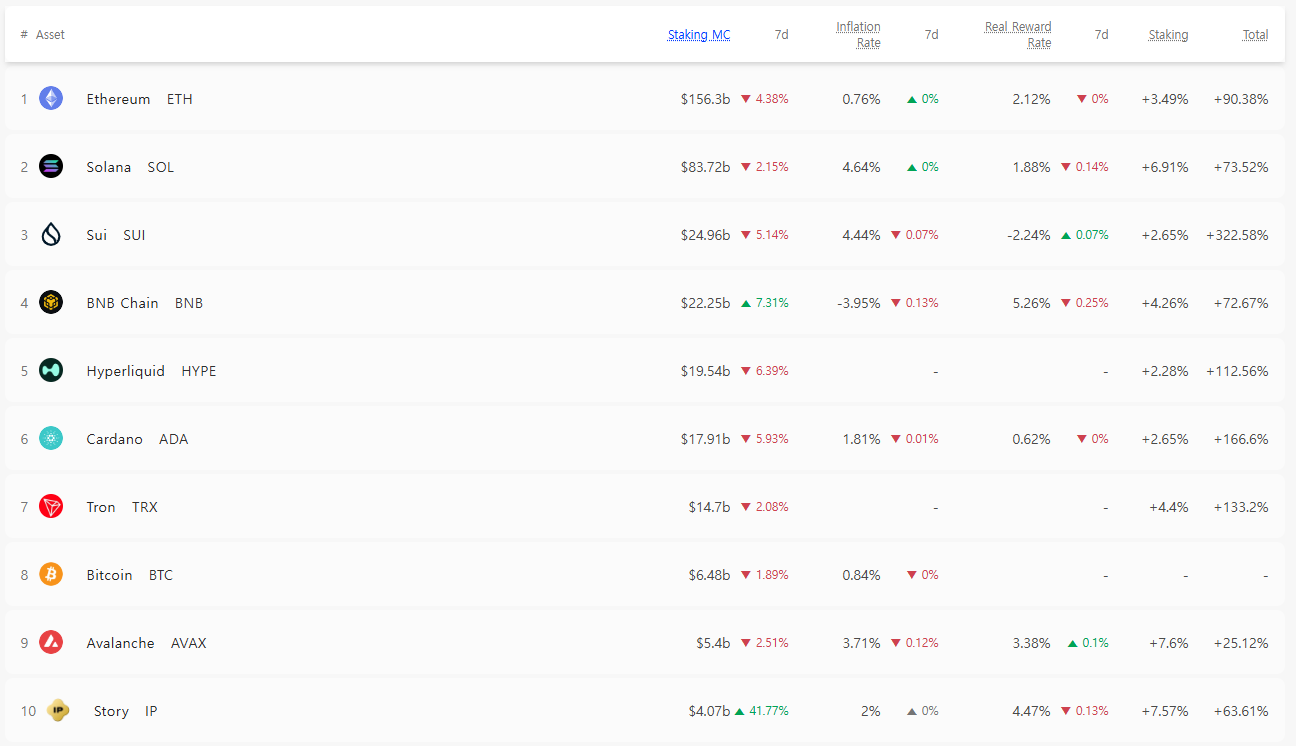This screenshot has width=1296, height=746.
Task: Click the Story IP logo icon
Action: point(58,711)
